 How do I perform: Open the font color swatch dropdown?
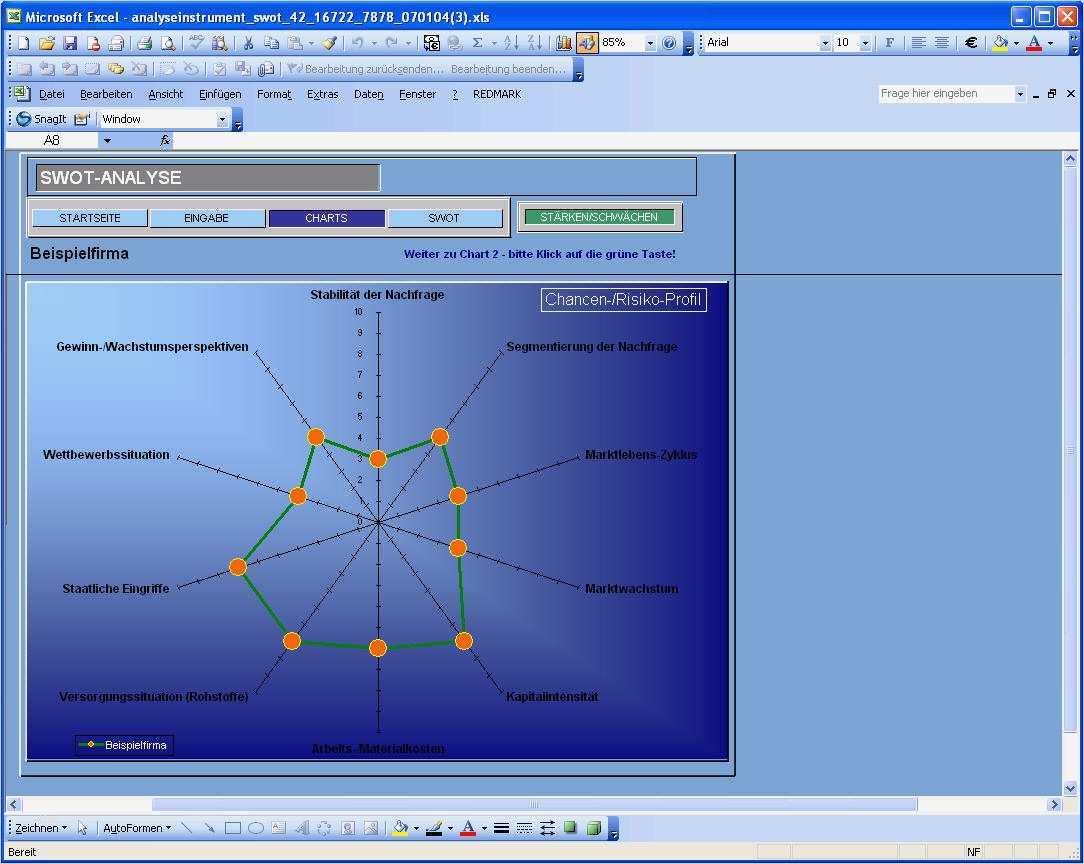pos(483,828)
